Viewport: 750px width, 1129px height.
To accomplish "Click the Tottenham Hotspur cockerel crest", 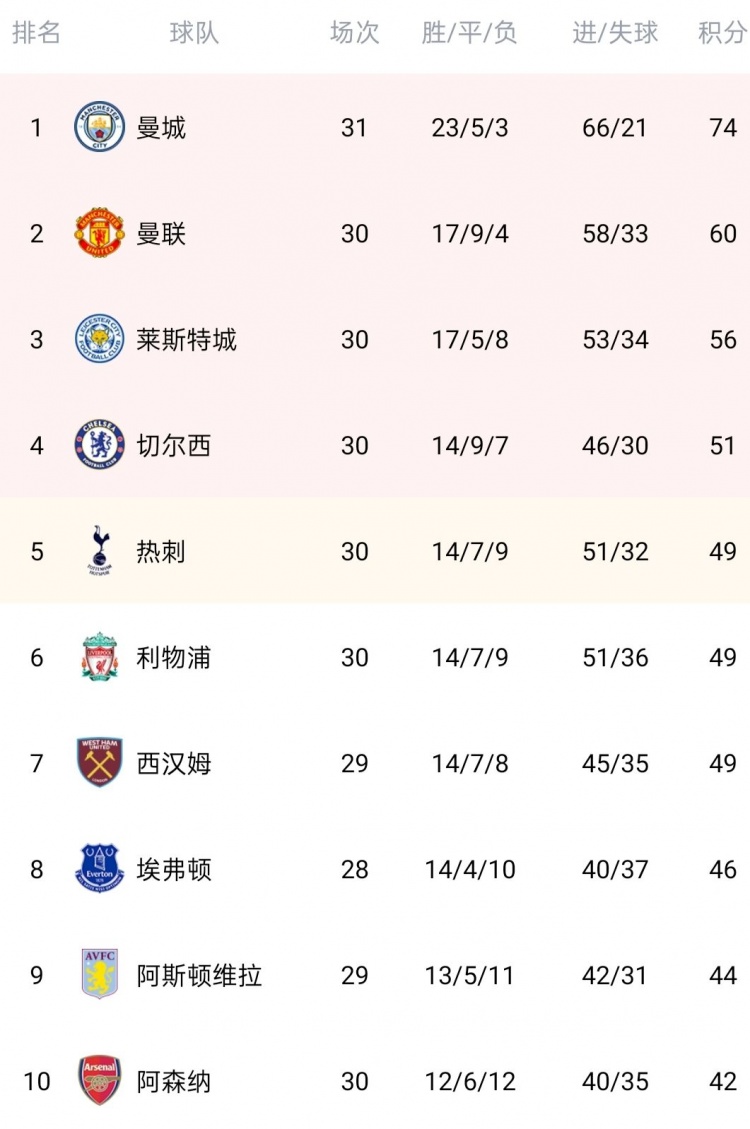I will 99,550.
